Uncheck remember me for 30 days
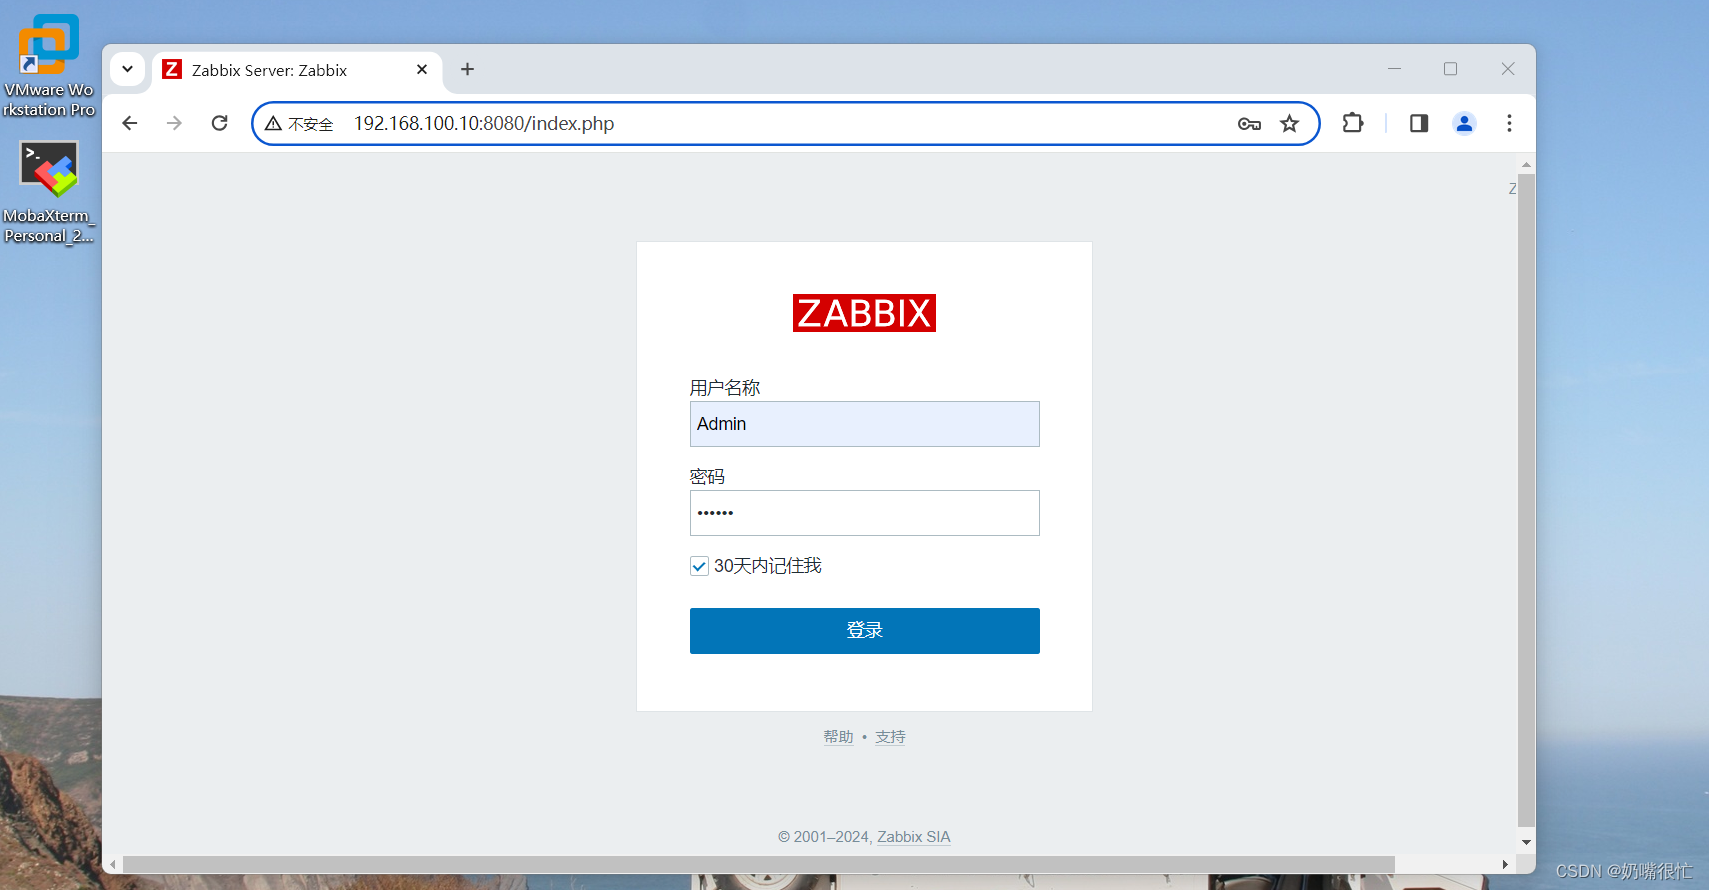Image resolution: width=1709 pixels, height=890 pixels. click(699, 566)
